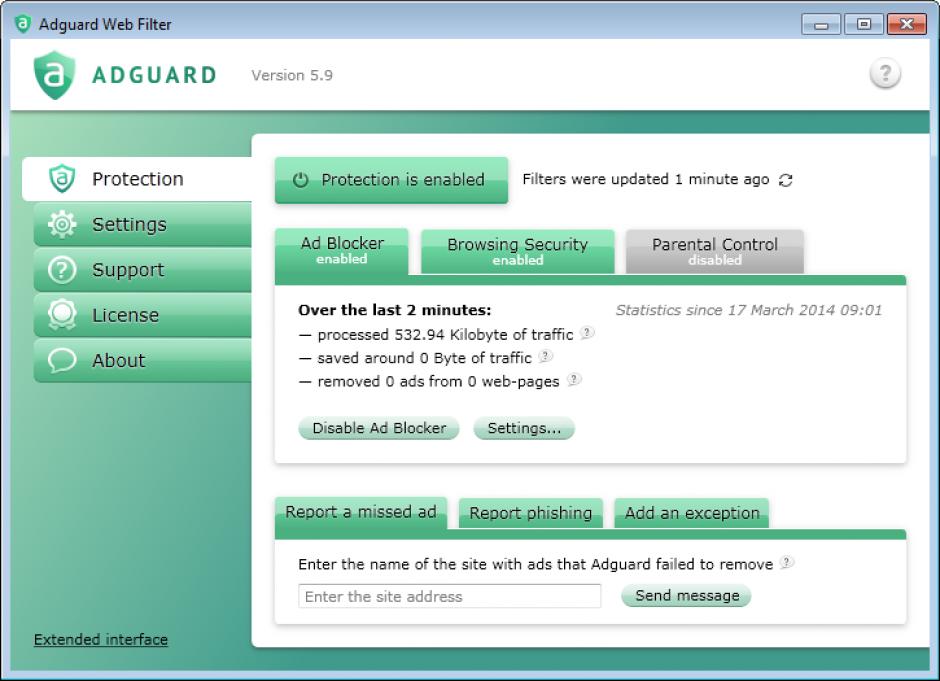Open the Settings sidebar section
The width and height of the screenshot is (940, 681).
pyautogui.click(x=143, y=224)
